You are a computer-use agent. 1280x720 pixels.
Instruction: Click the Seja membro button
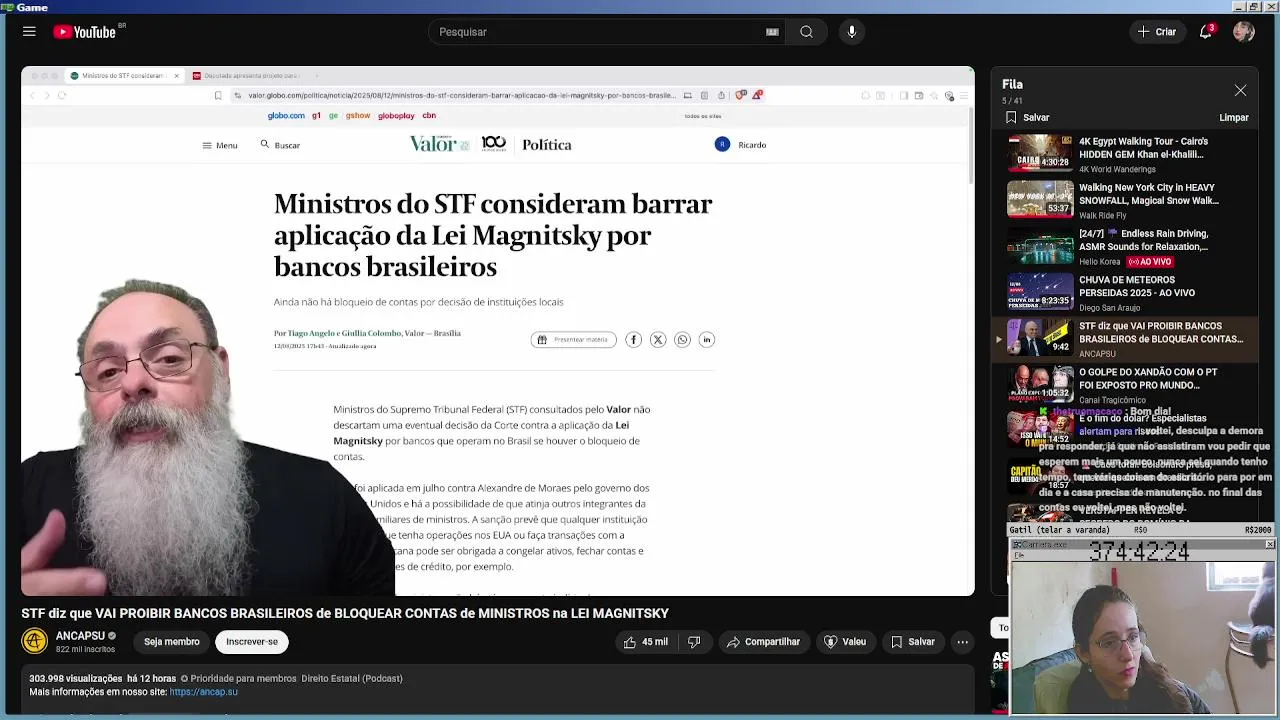171,642
